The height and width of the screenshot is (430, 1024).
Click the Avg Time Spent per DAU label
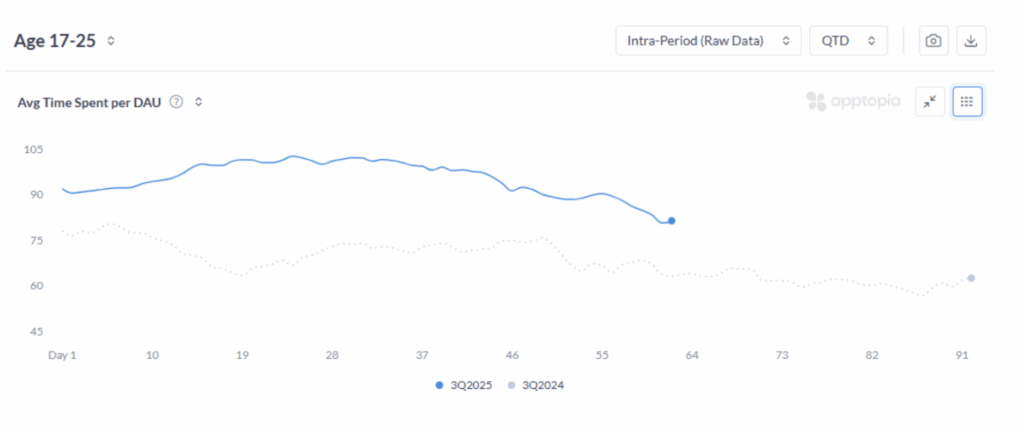(x=90, y=102)
